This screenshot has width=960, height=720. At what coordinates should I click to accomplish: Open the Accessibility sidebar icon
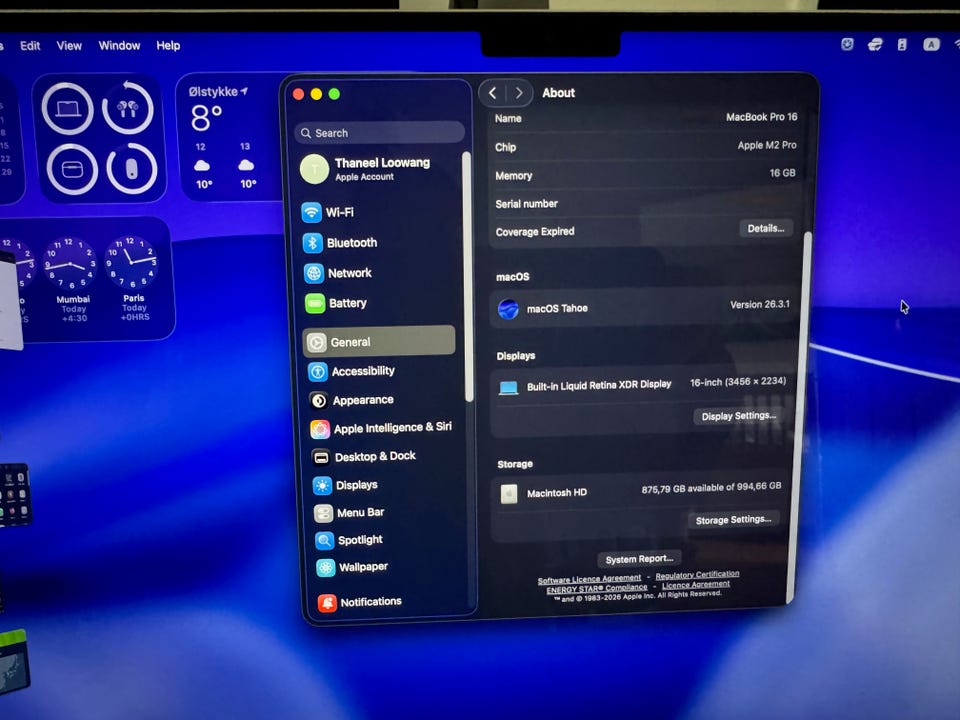318,372
